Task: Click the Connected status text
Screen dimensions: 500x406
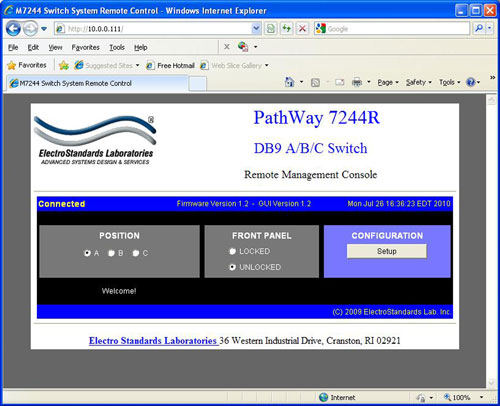Action: tap(62, 204)
